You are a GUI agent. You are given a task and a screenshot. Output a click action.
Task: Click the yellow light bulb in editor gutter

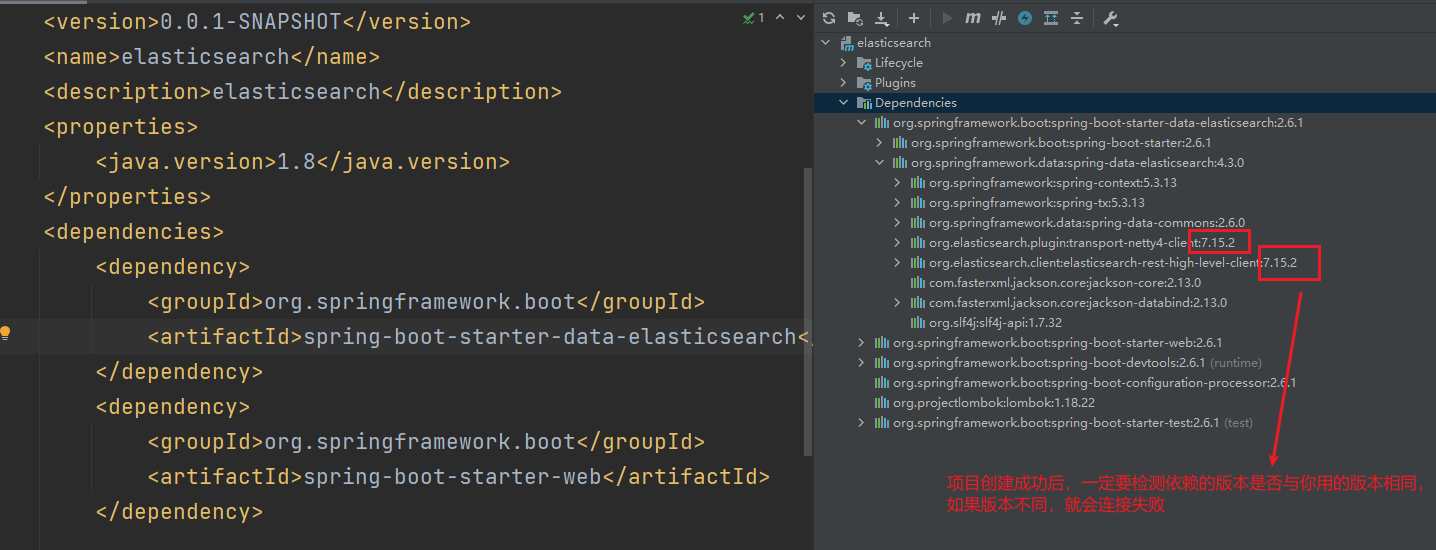(6, 333)
